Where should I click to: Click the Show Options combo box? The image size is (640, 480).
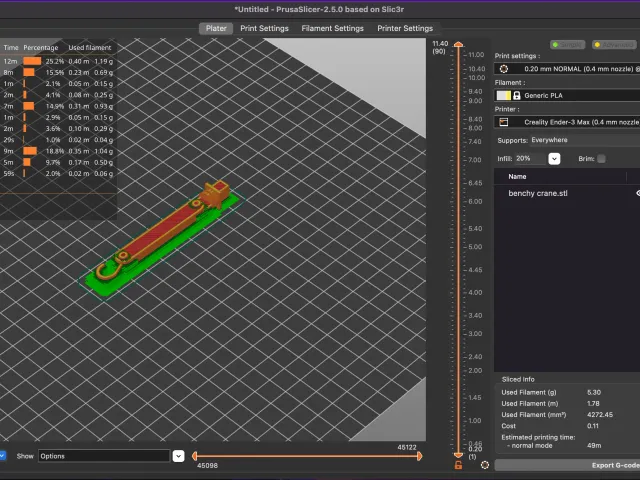coord(104,456)
